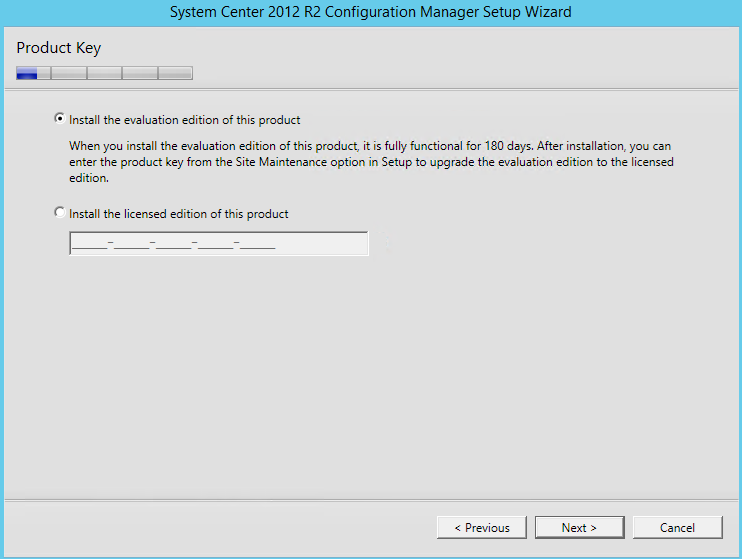
Task: Click the 'Install the licensed edition' label
Action: pos(178,214)
